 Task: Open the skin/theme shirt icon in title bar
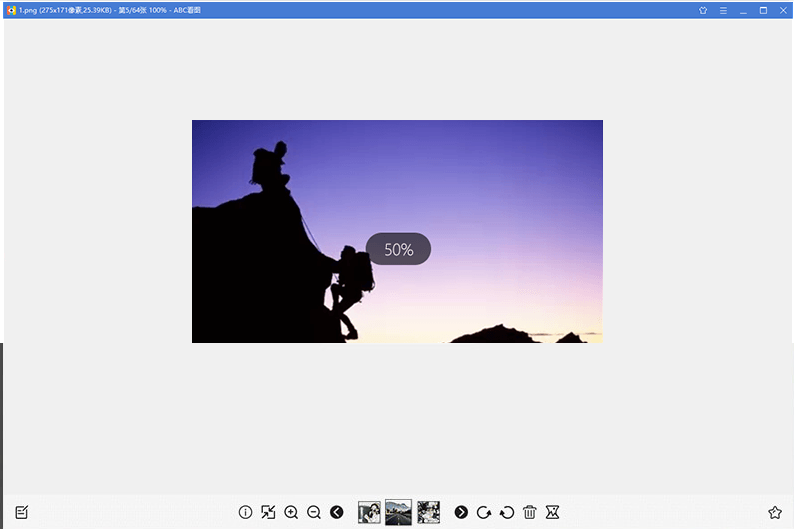[703, 10]
